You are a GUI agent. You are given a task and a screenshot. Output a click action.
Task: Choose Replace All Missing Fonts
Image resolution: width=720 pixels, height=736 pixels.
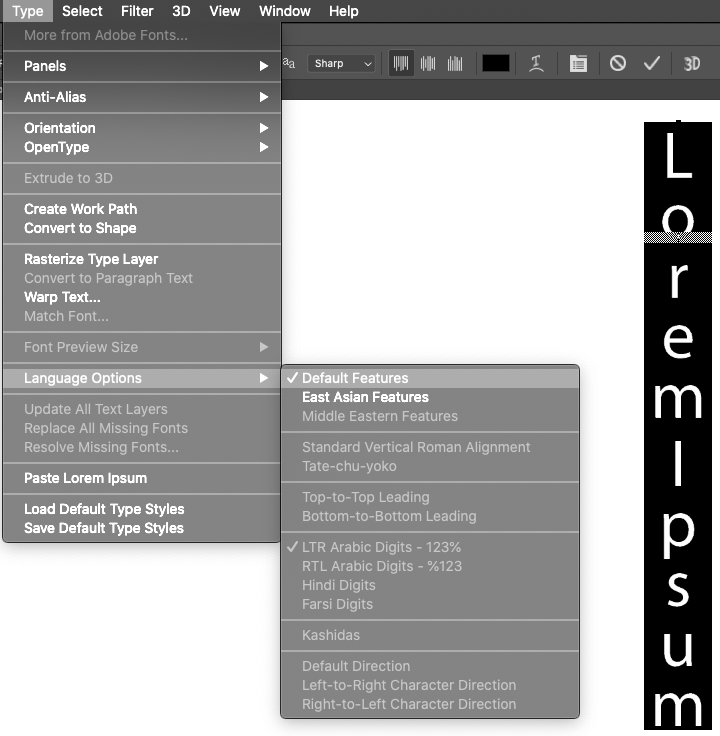point(142,428)
